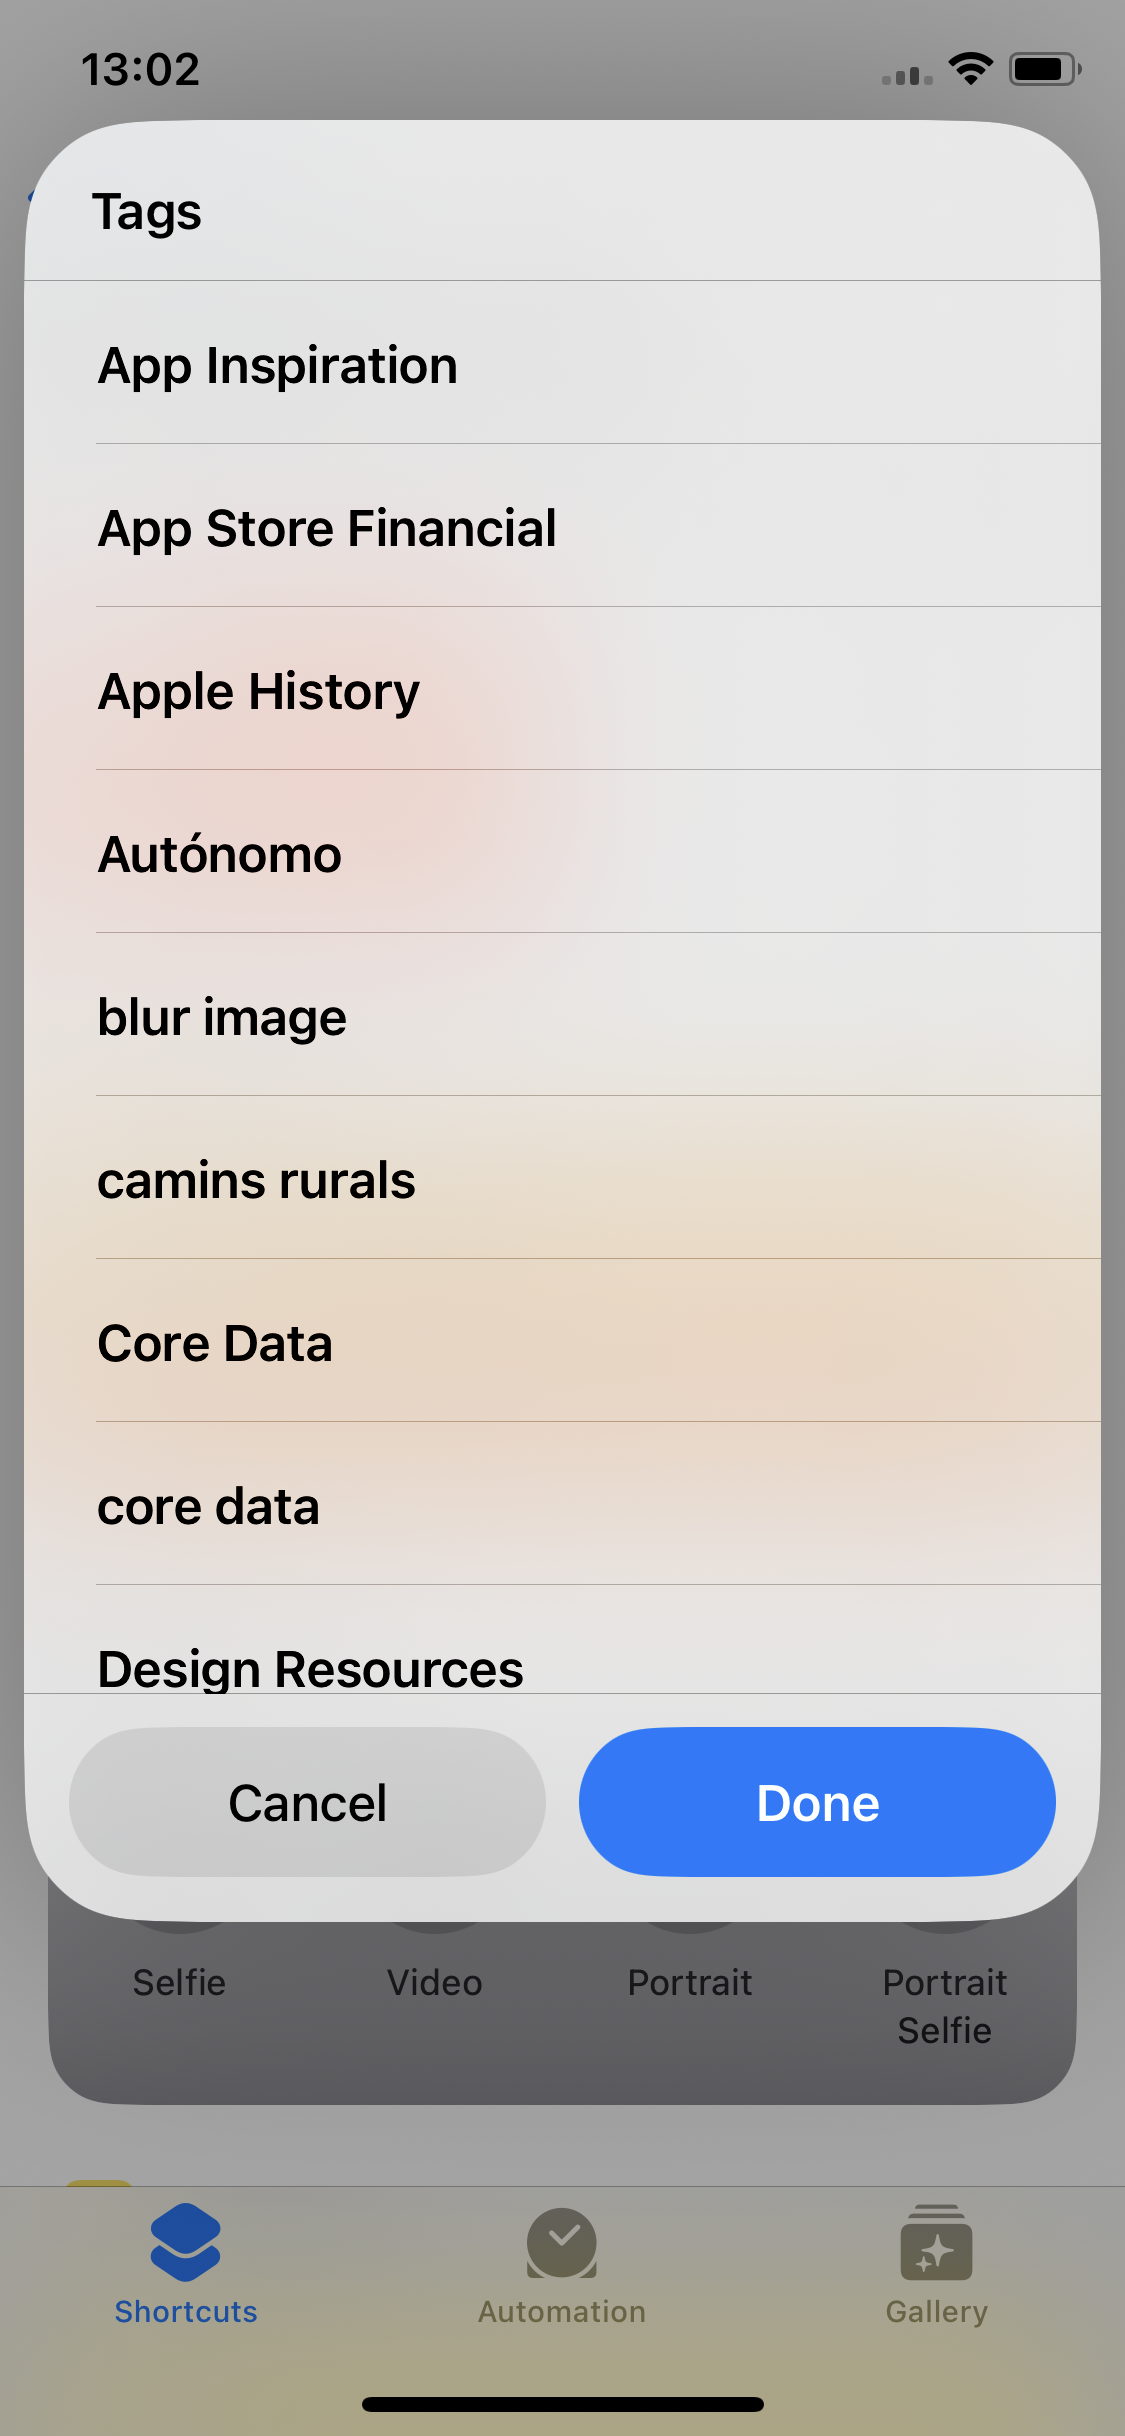Viewport: 1125px width, 2436px height.
Task: Open the Shortcuts tab icon
Action: point(186,2243)
